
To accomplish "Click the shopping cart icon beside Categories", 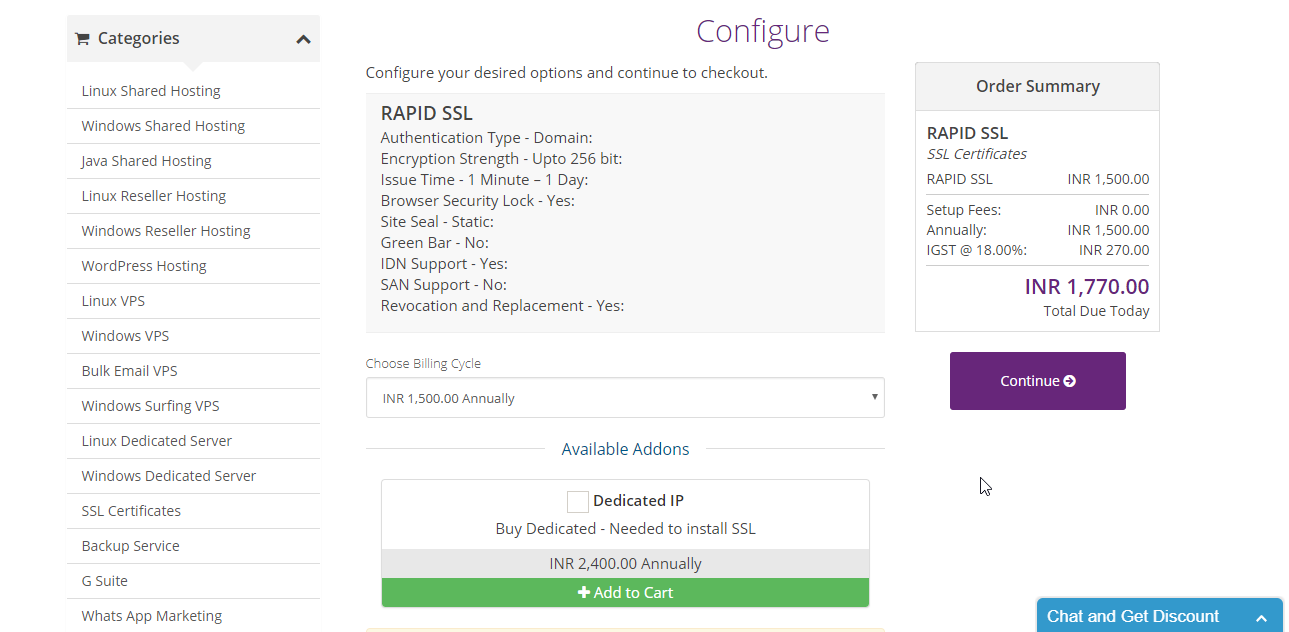I will point(82,39).
